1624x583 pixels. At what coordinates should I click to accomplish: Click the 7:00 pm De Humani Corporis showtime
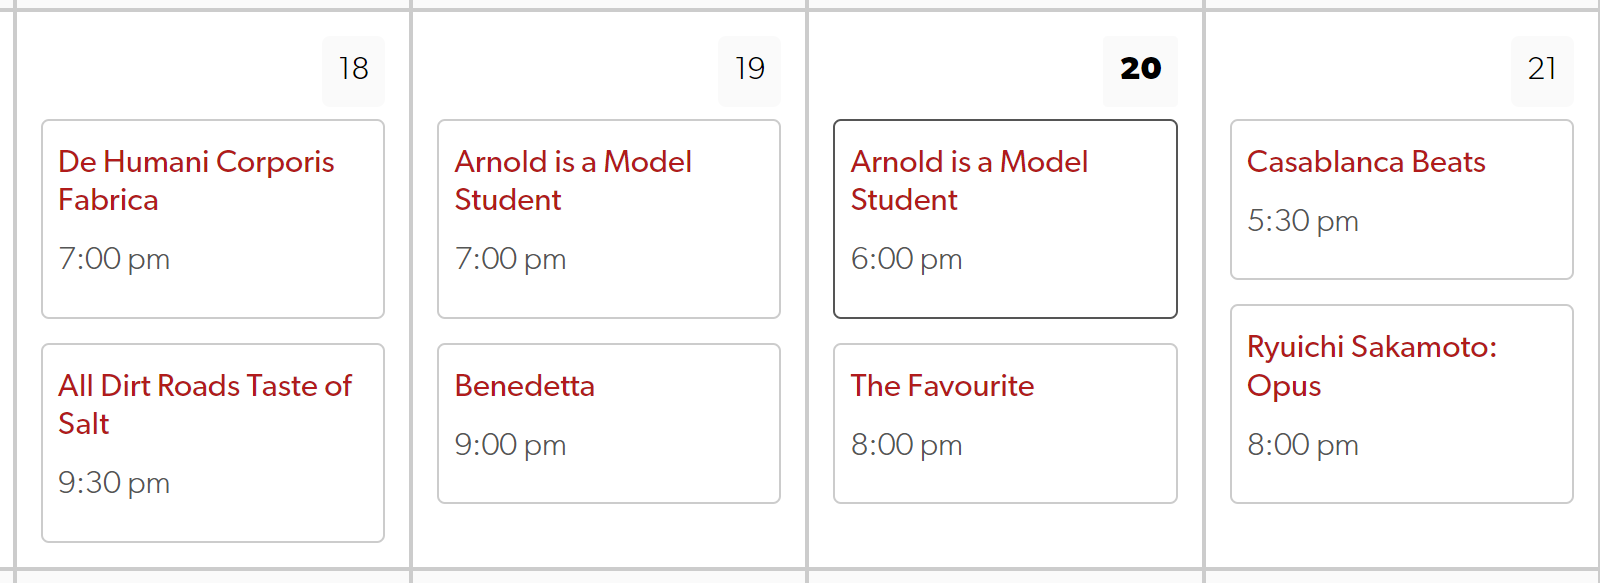[114, 259]
